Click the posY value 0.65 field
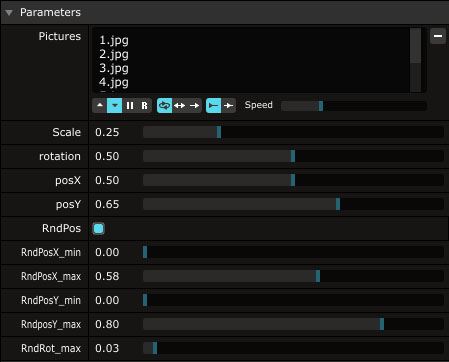 pos(107,204)
